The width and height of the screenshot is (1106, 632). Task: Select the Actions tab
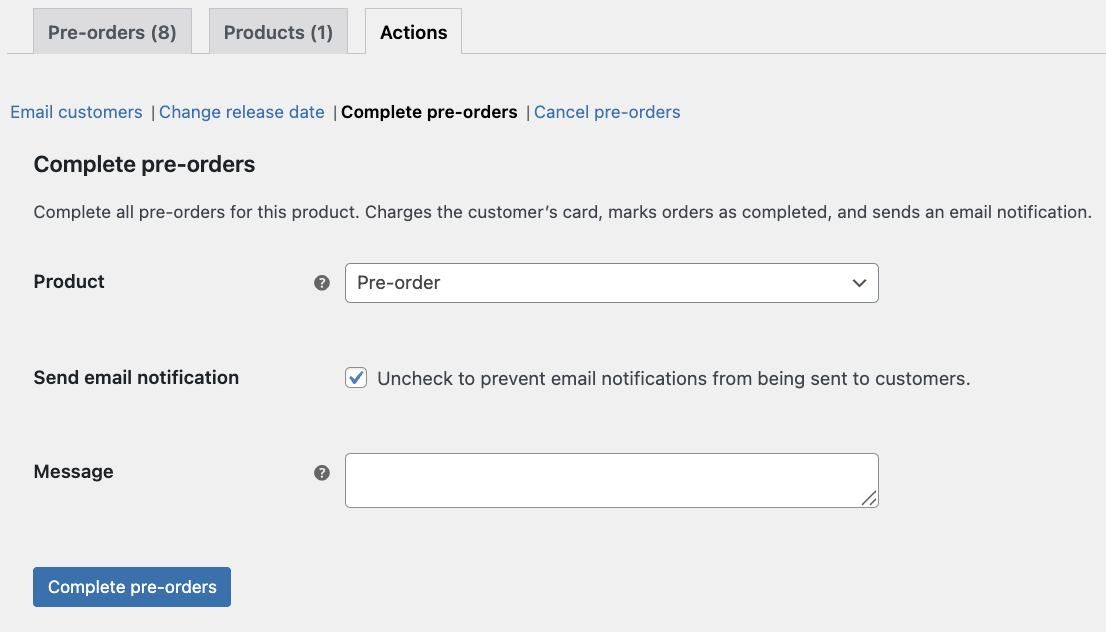coord(413,32)
